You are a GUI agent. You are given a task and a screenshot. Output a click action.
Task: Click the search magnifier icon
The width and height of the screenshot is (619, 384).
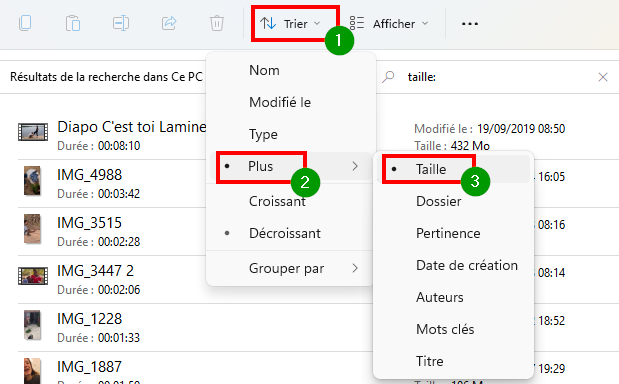388,77
